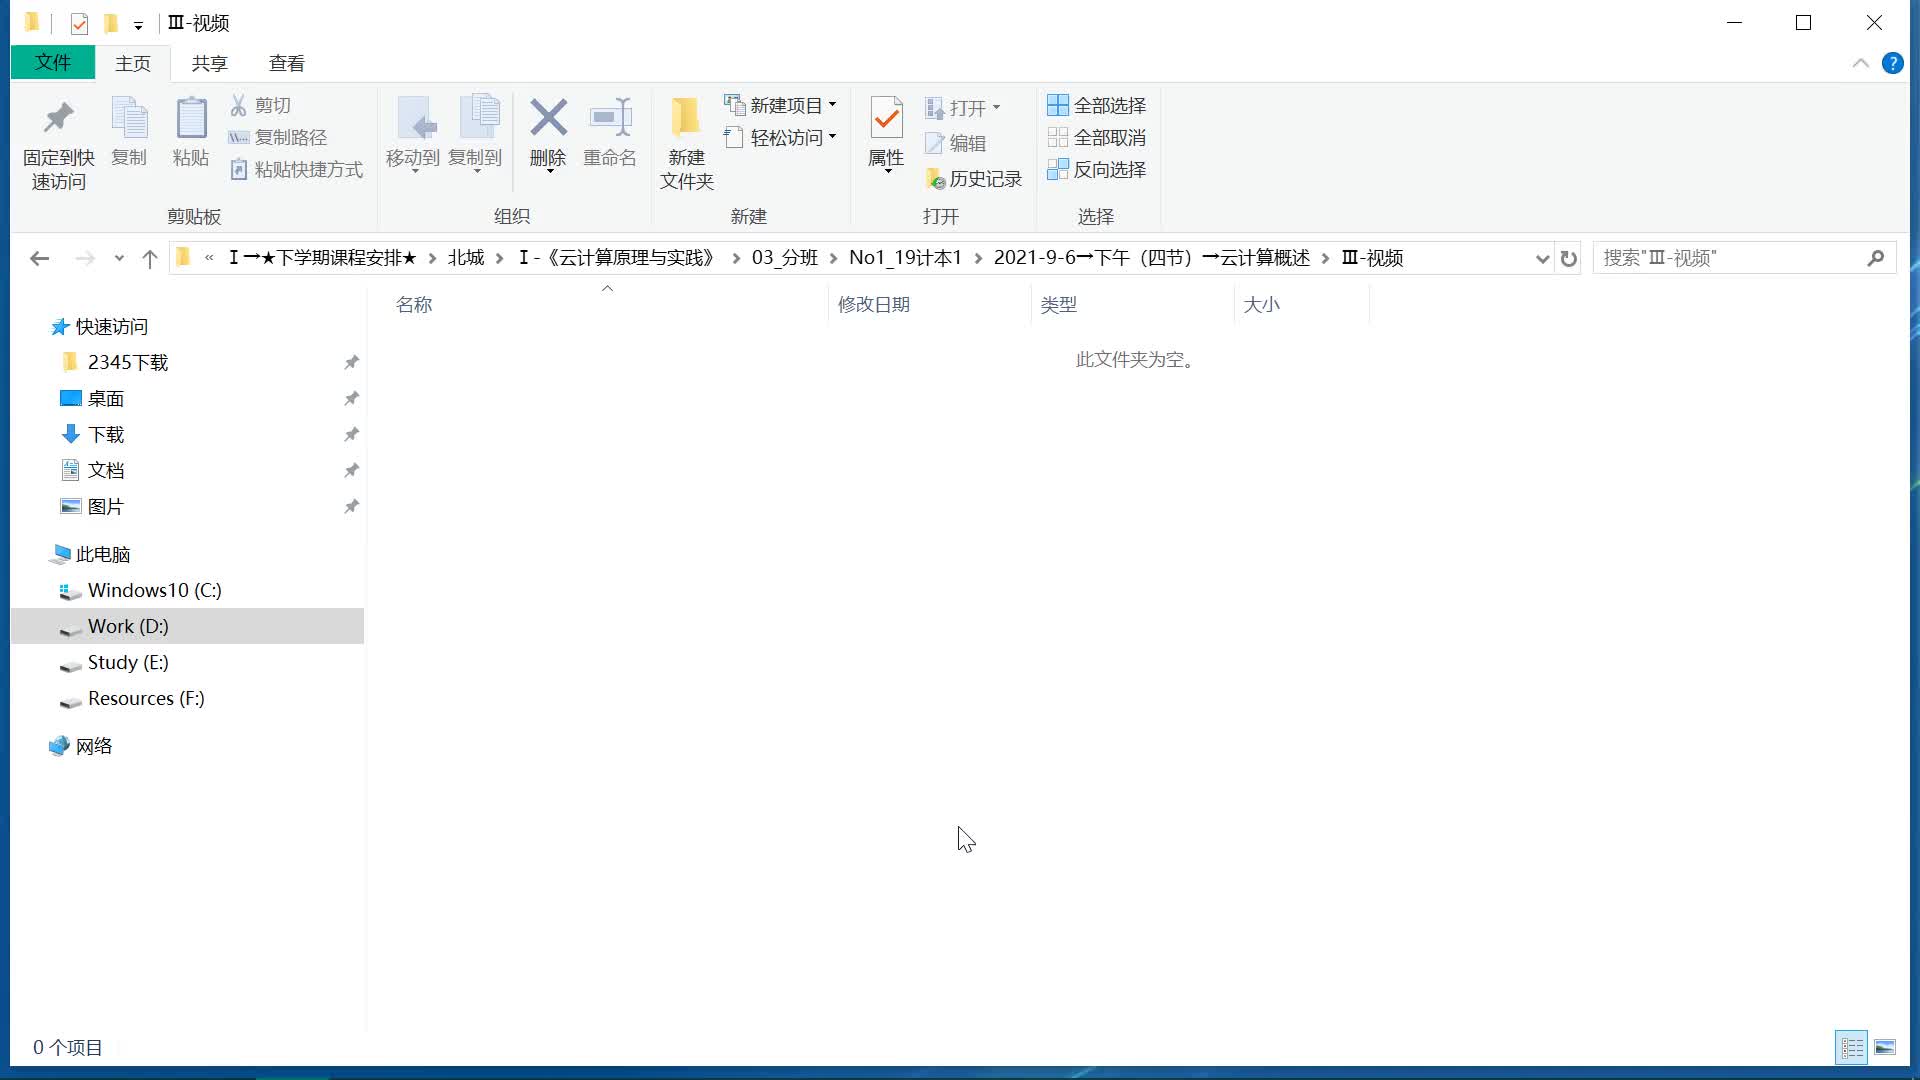Viewport: 1920px width, 1080px height.
Task: Click the search magnifier icon
Action: click(x=1876, y=258)
